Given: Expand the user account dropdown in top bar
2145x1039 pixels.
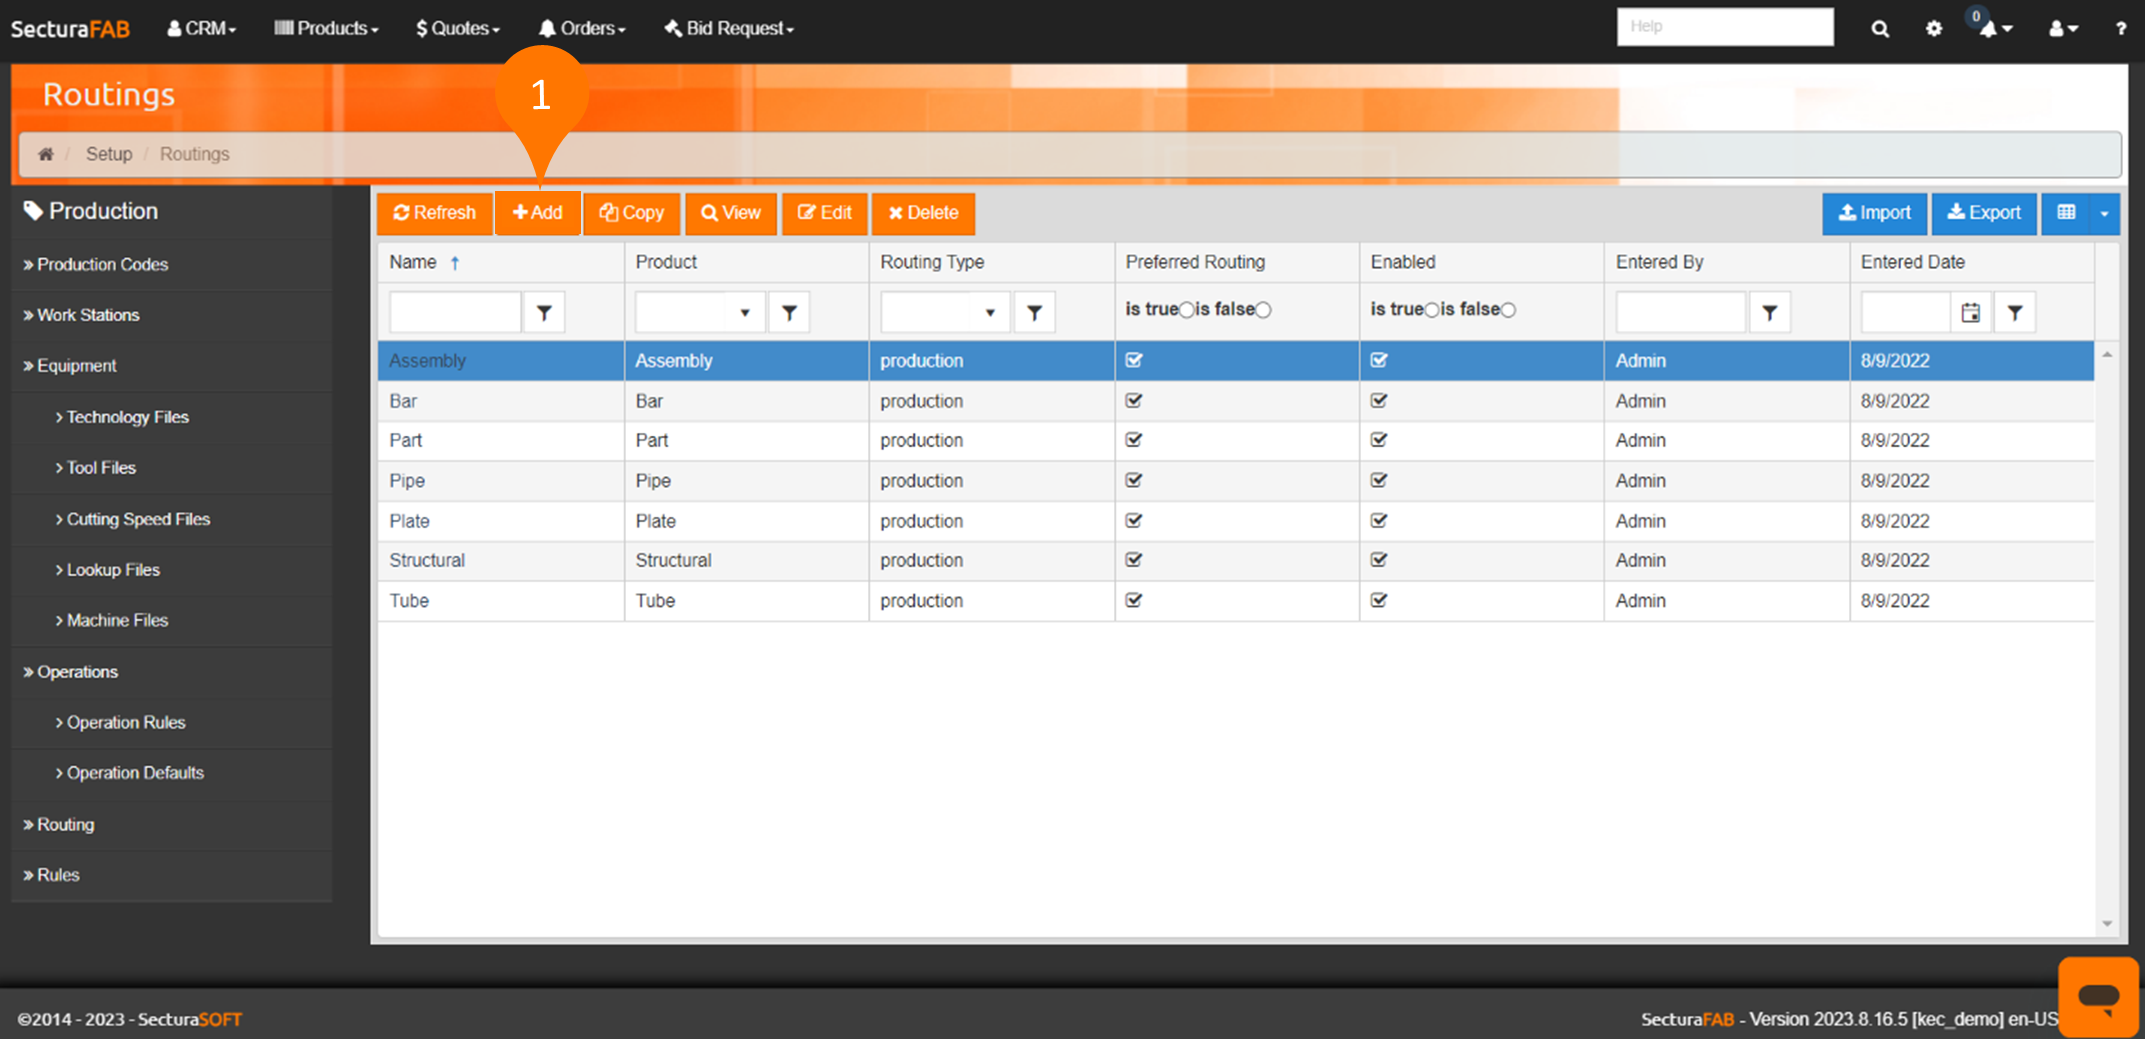Looking at the screenshot, I should [x=2063, y=29].
